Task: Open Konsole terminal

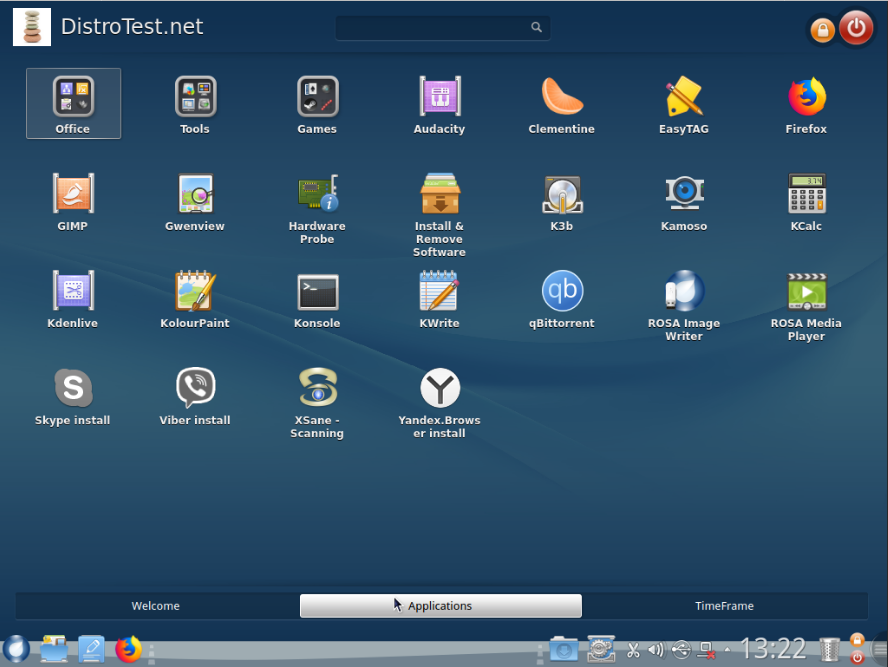Action: (318, 298)
